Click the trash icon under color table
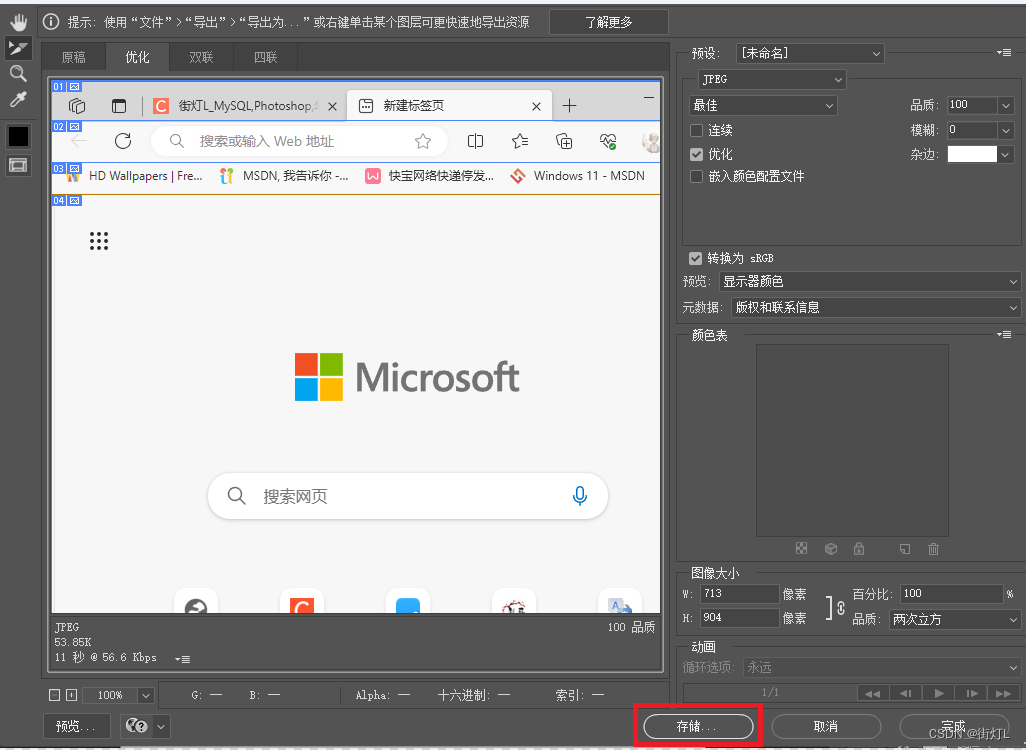The height and width of the screenshot is (750, 1026). point(934,548)
